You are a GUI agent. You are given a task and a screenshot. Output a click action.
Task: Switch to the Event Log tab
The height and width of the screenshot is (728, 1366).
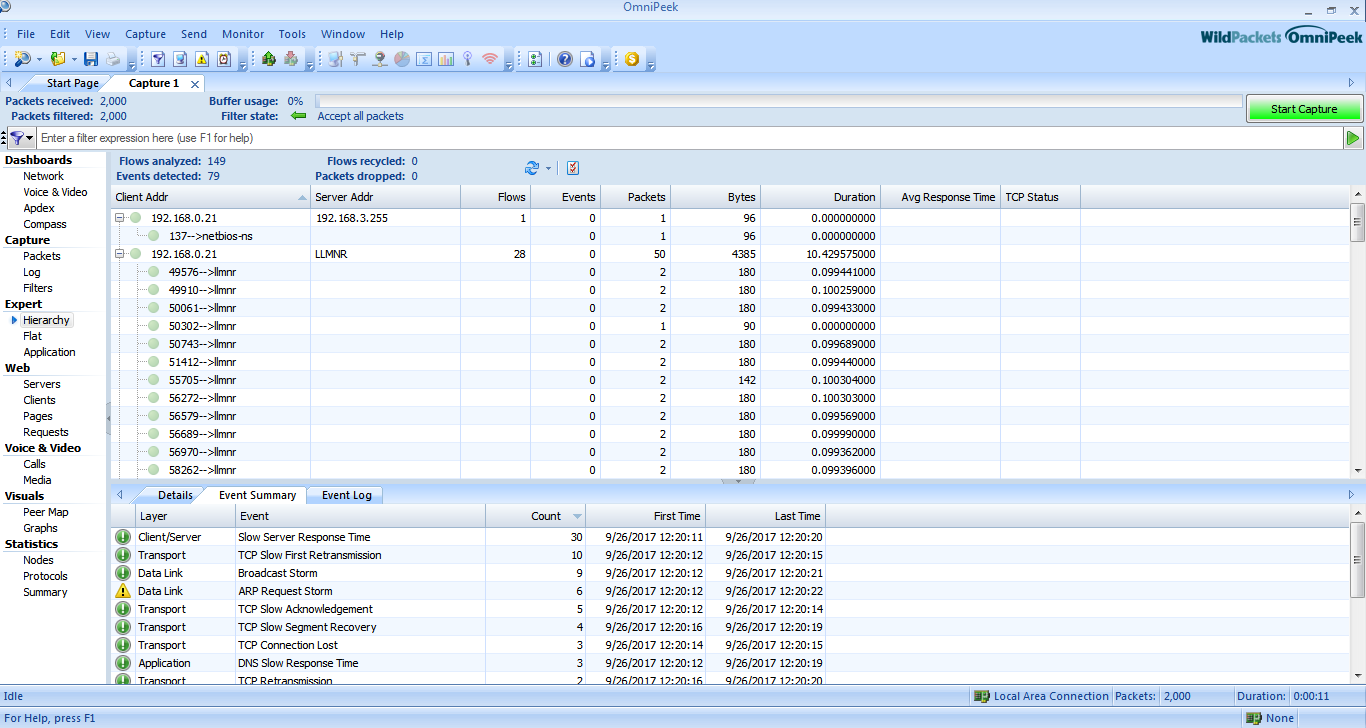346,495
